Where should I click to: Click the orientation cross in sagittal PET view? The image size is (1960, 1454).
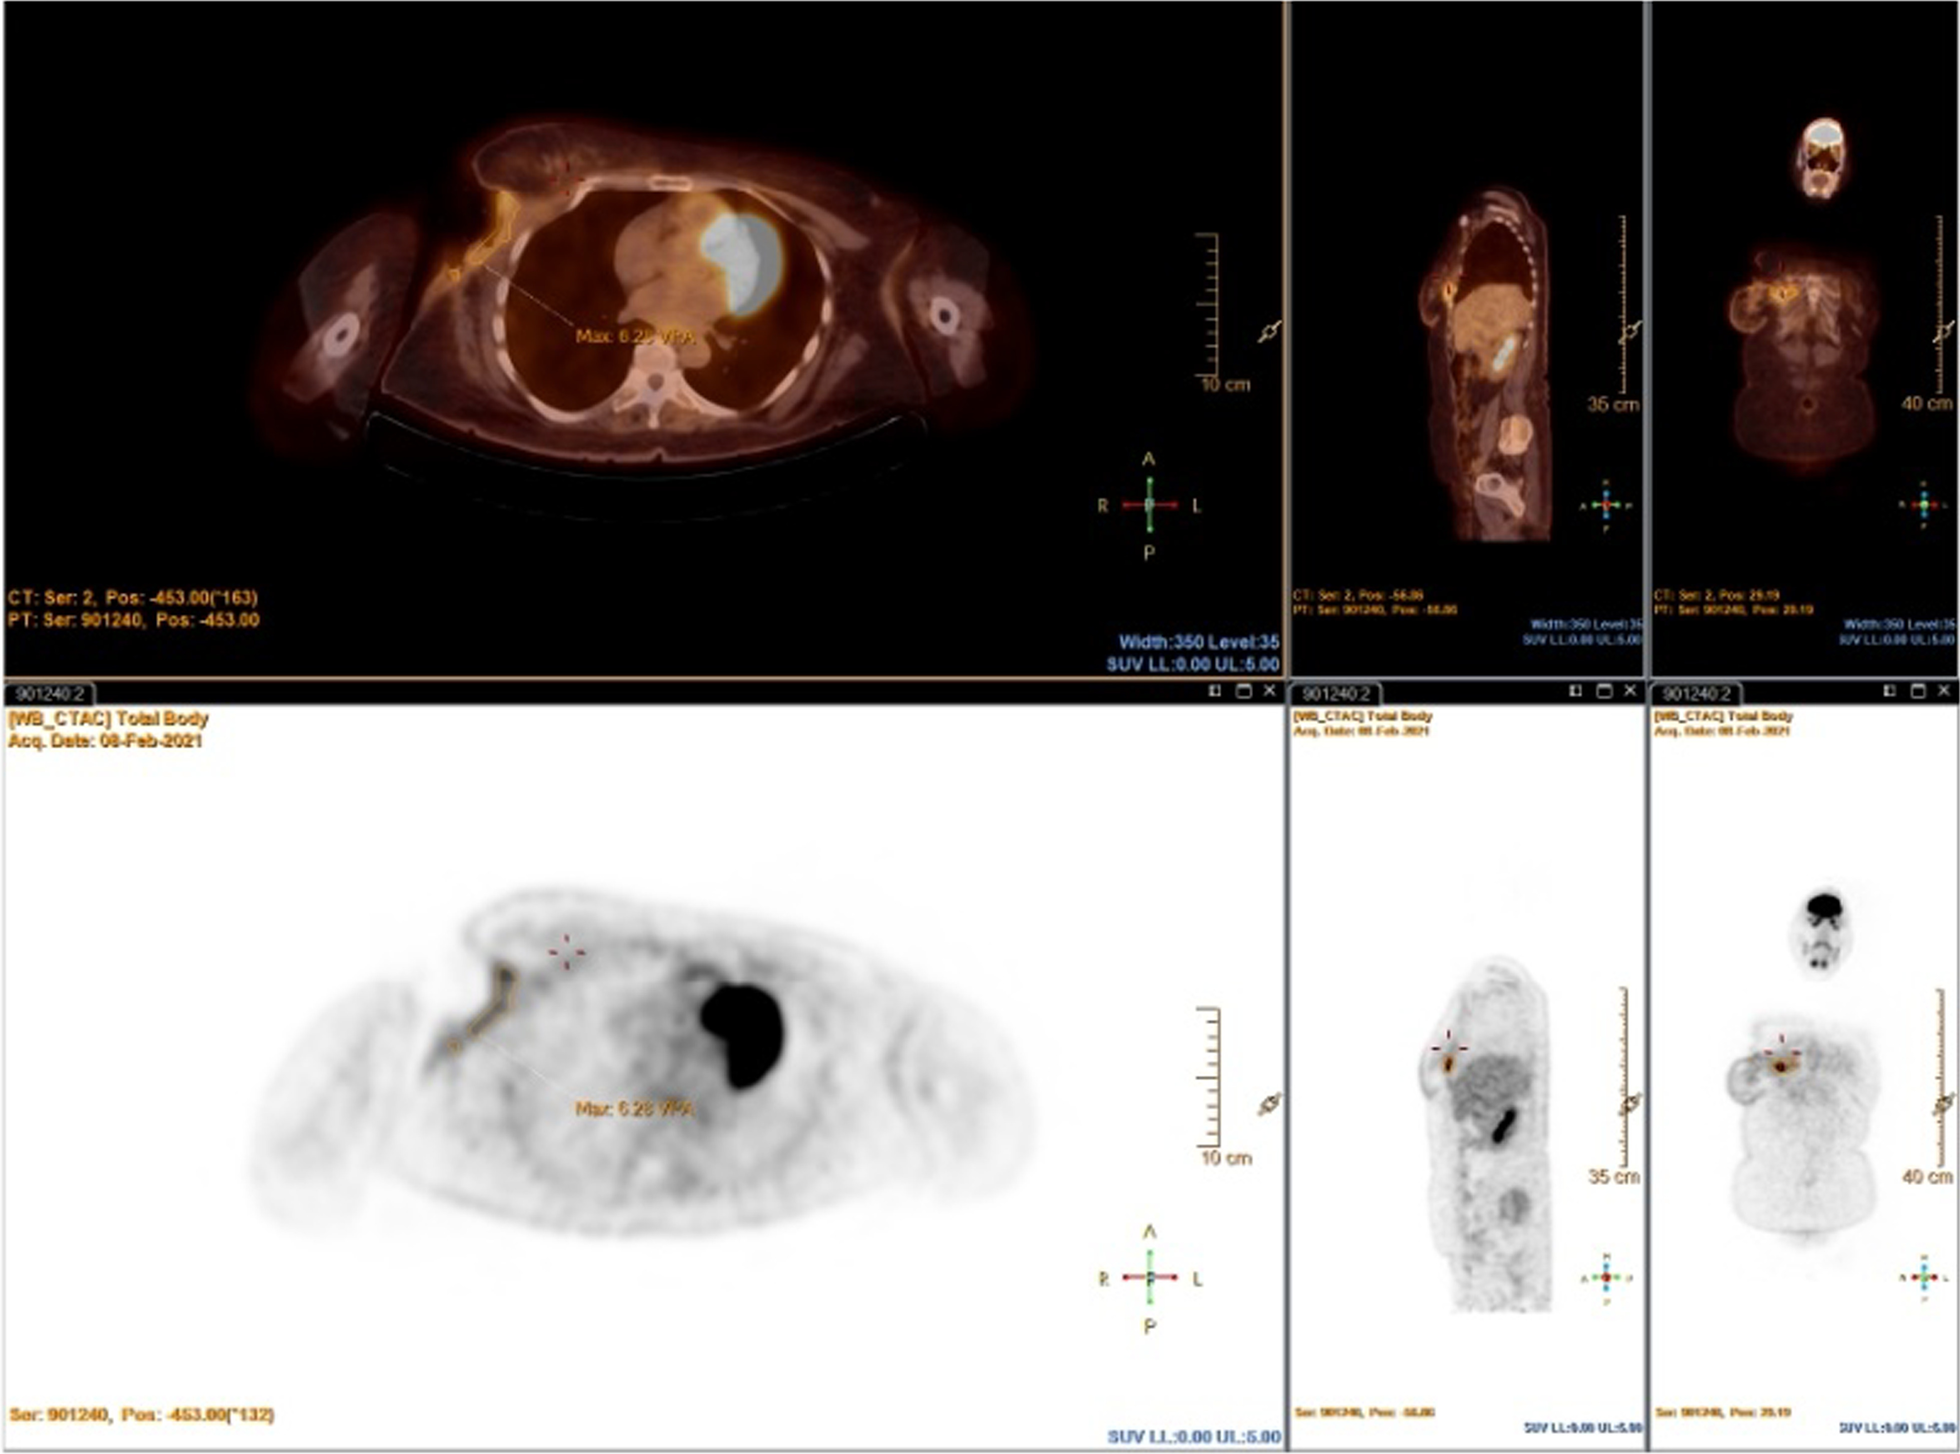tap(1606, 1278)
